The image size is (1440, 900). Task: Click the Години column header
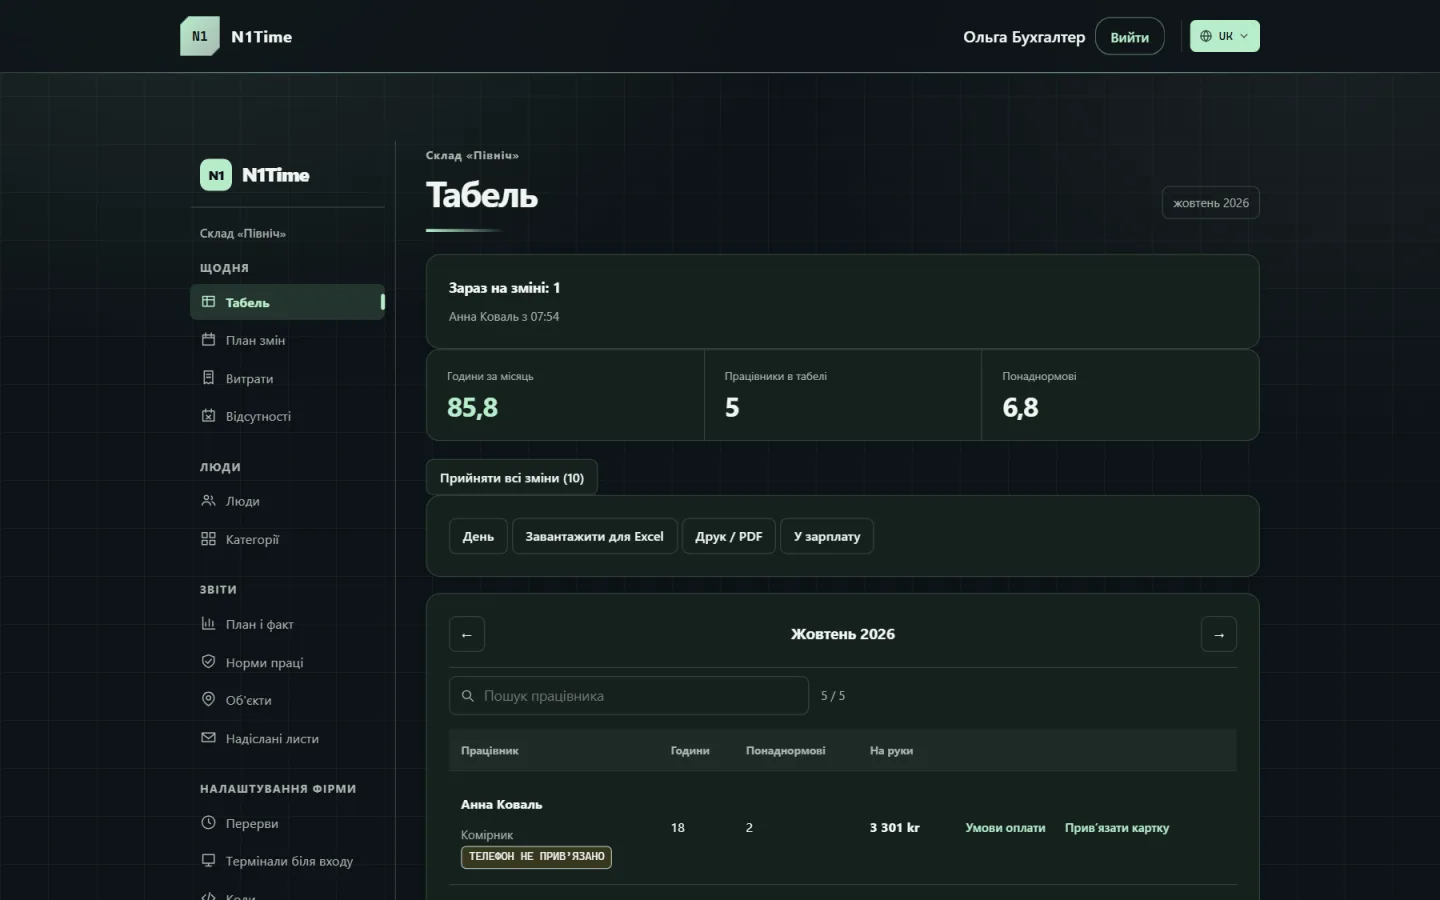tap(690, 751)
